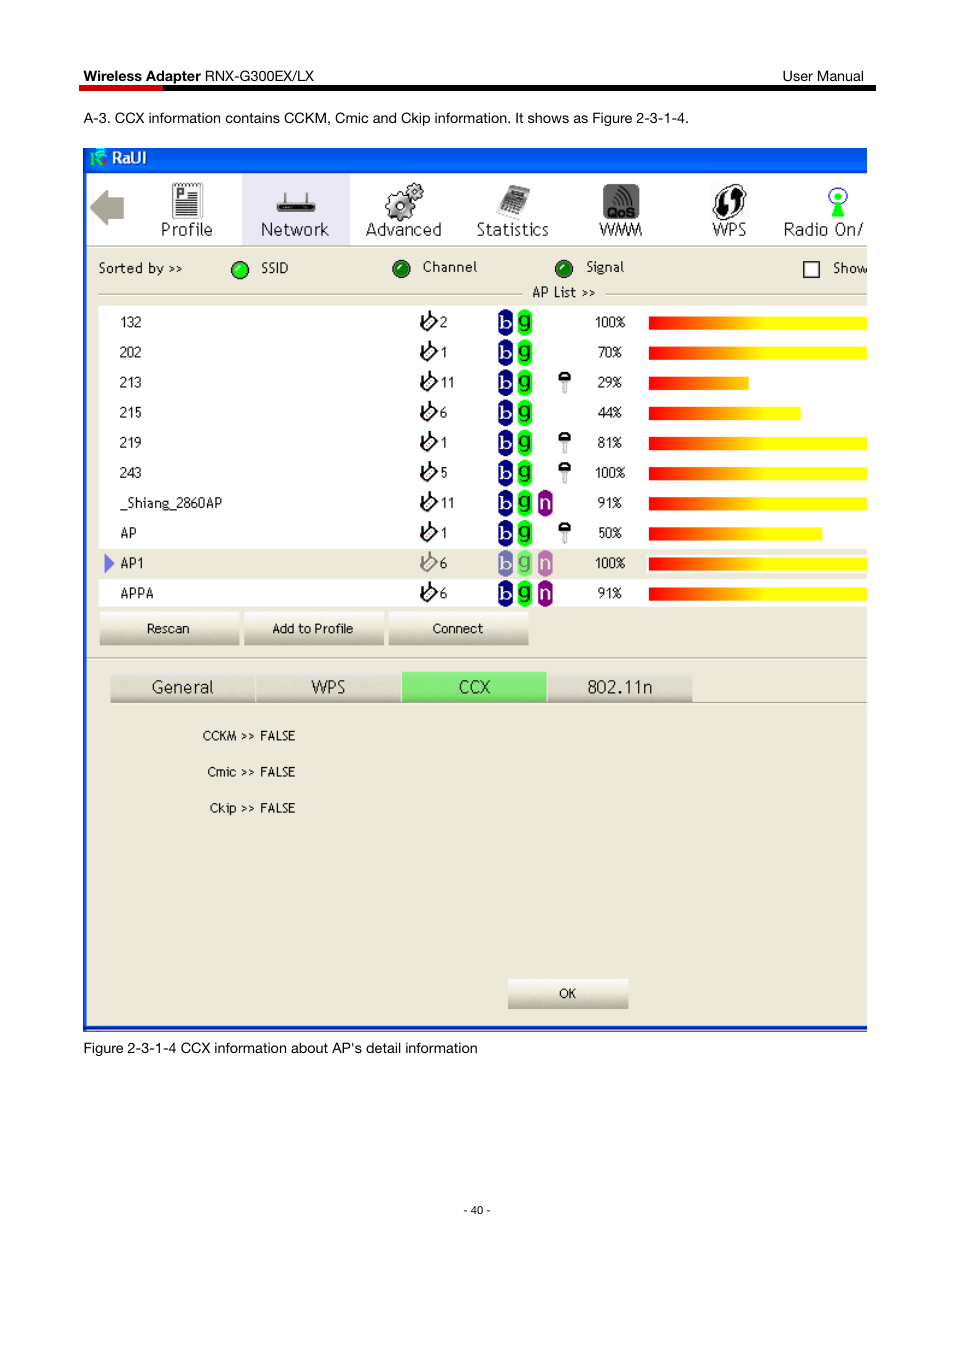The width and height of the screenshot is (954, 1350).
Task: Click the purple n icon for _Shiang_2860AP
Action: 545,503
